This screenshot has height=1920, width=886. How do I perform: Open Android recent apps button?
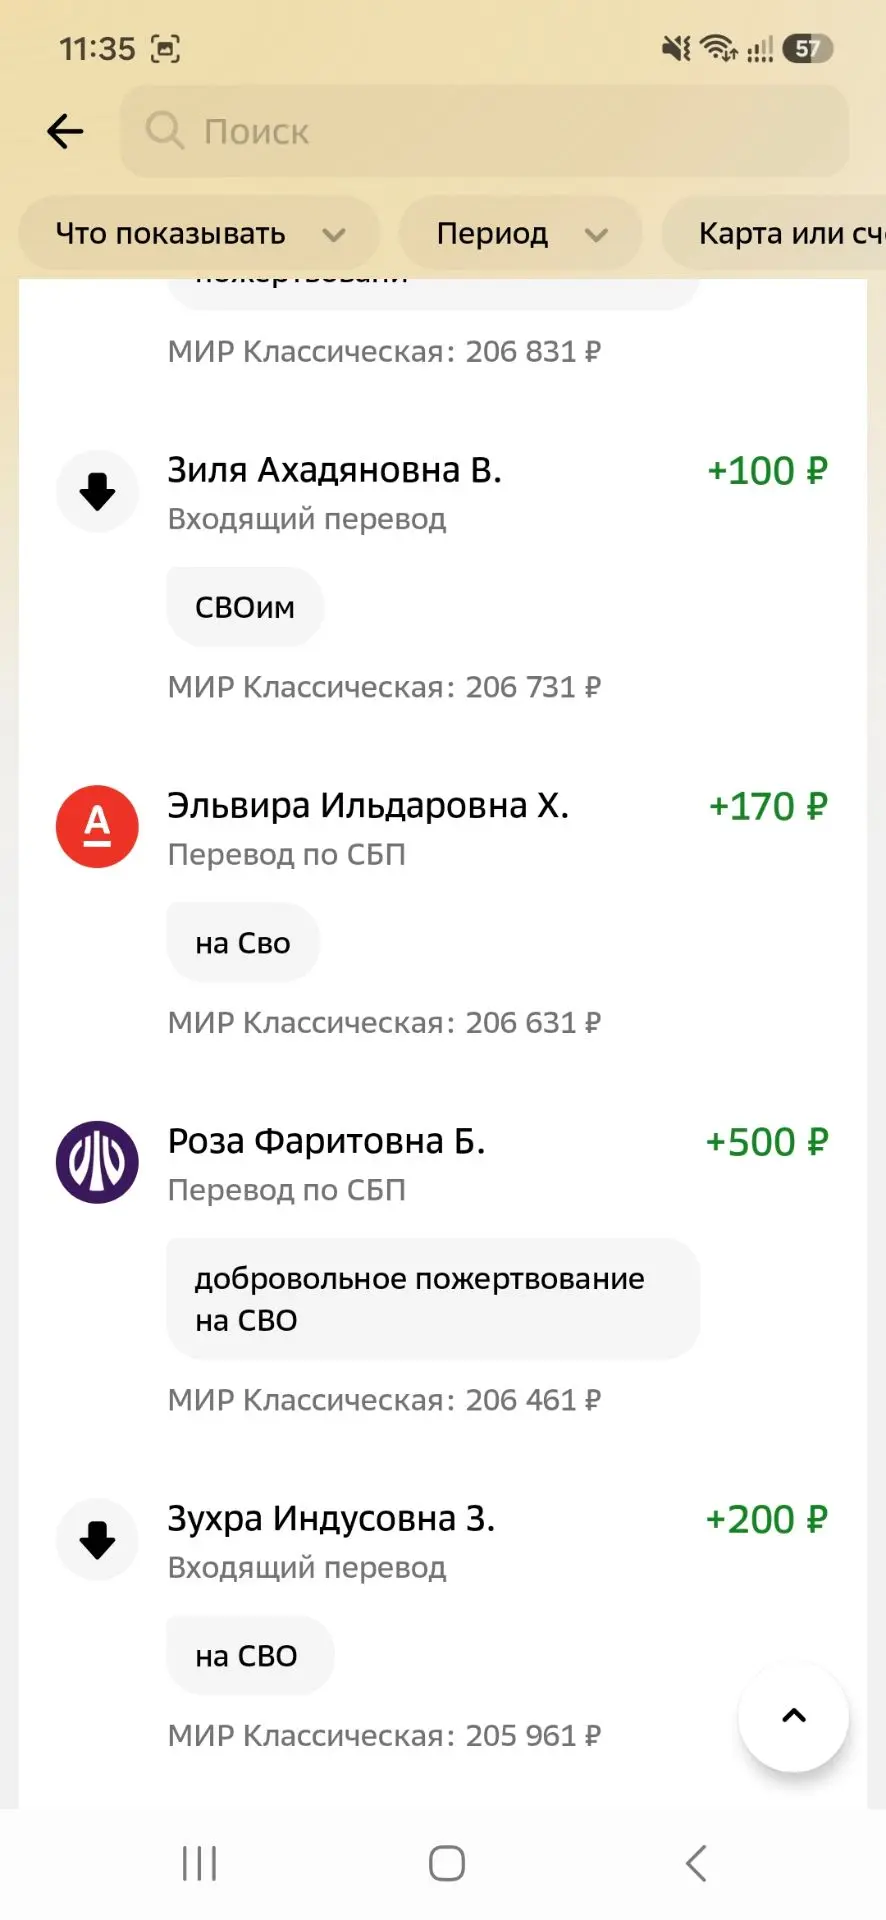199,1864
